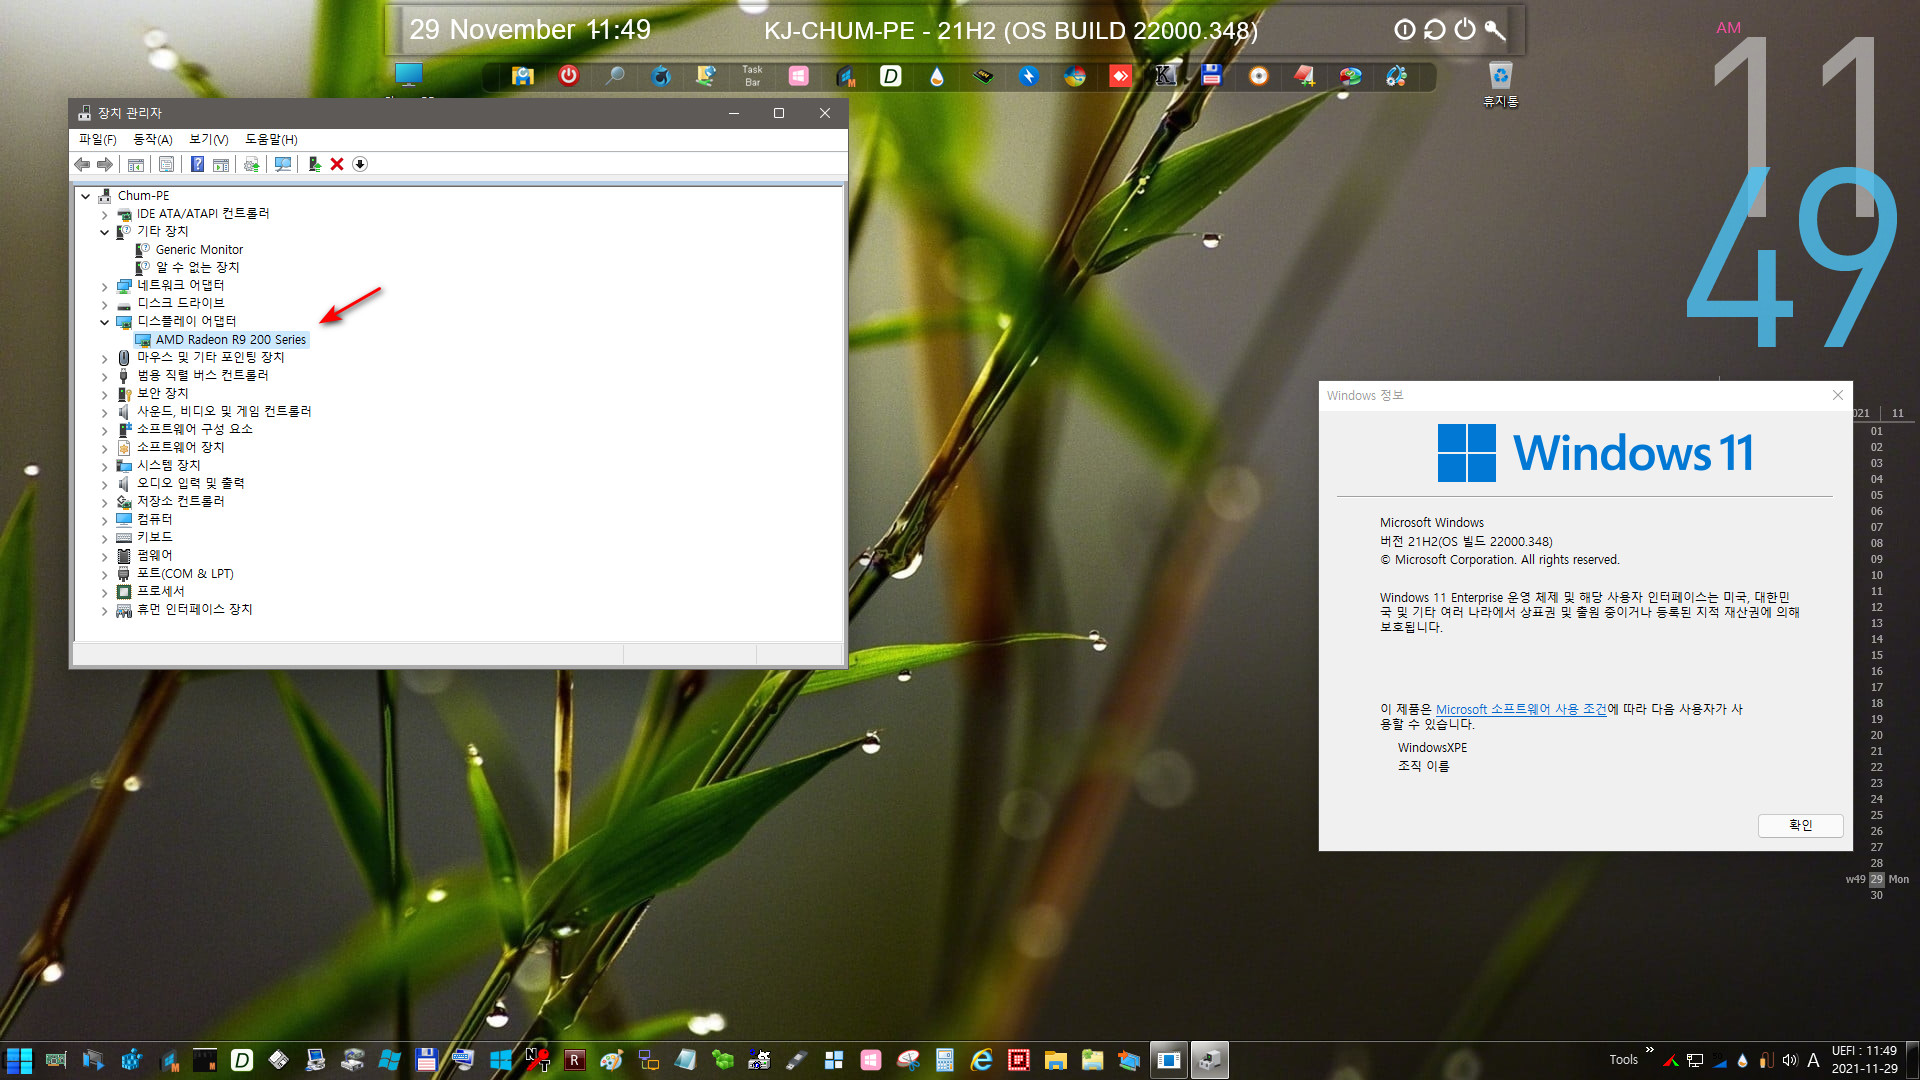
Task: Click the A input language indicator in tray
Action: click(1813, 1060)
